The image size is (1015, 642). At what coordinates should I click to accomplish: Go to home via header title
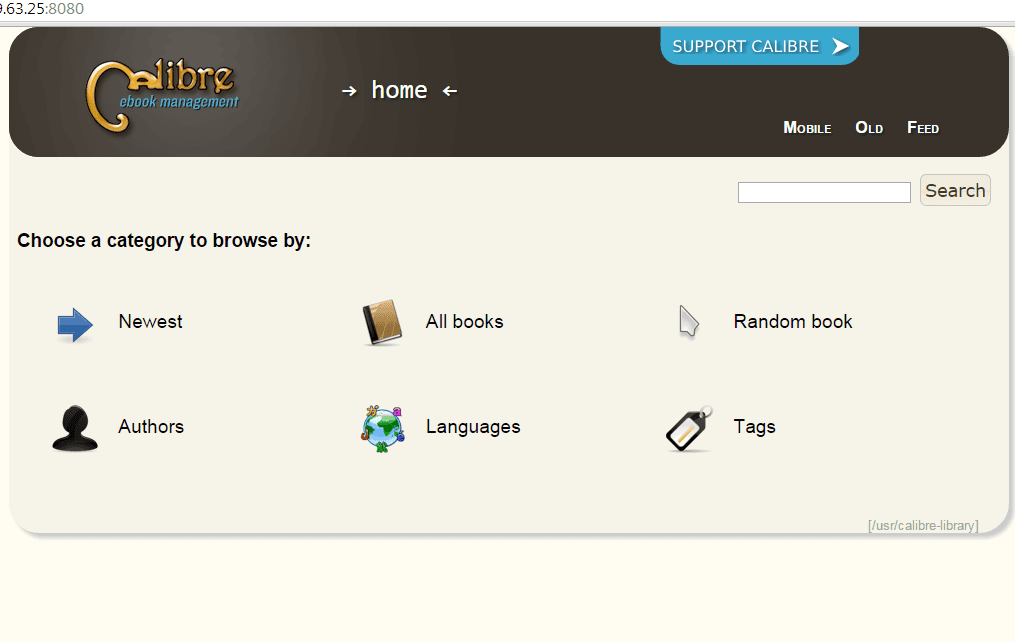pos(399,90)
